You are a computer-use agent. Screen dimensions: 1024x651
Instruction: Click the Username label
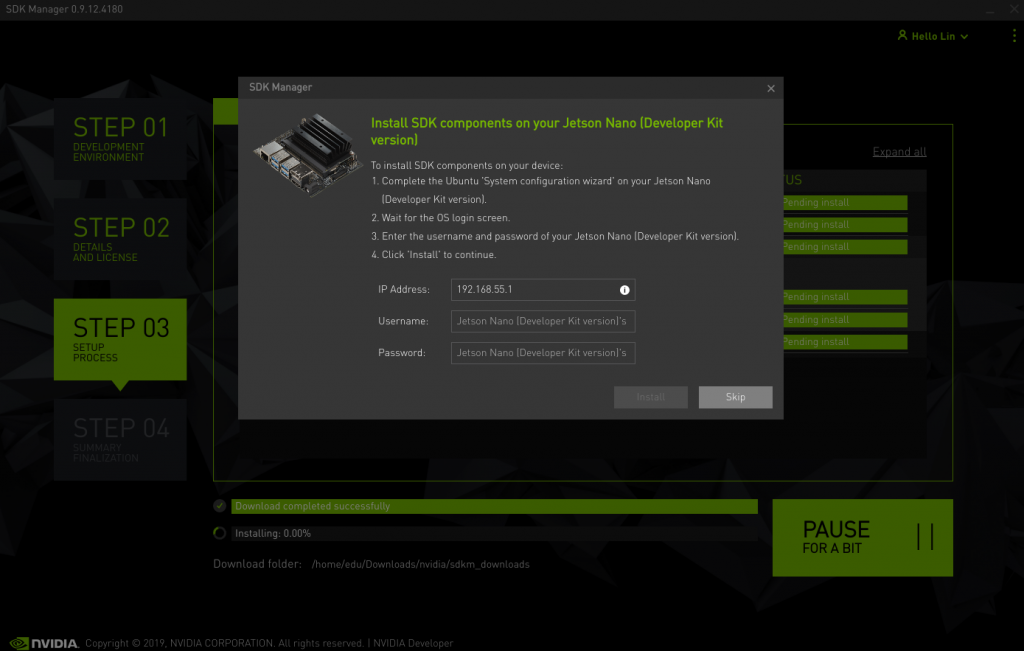[403, 321]
